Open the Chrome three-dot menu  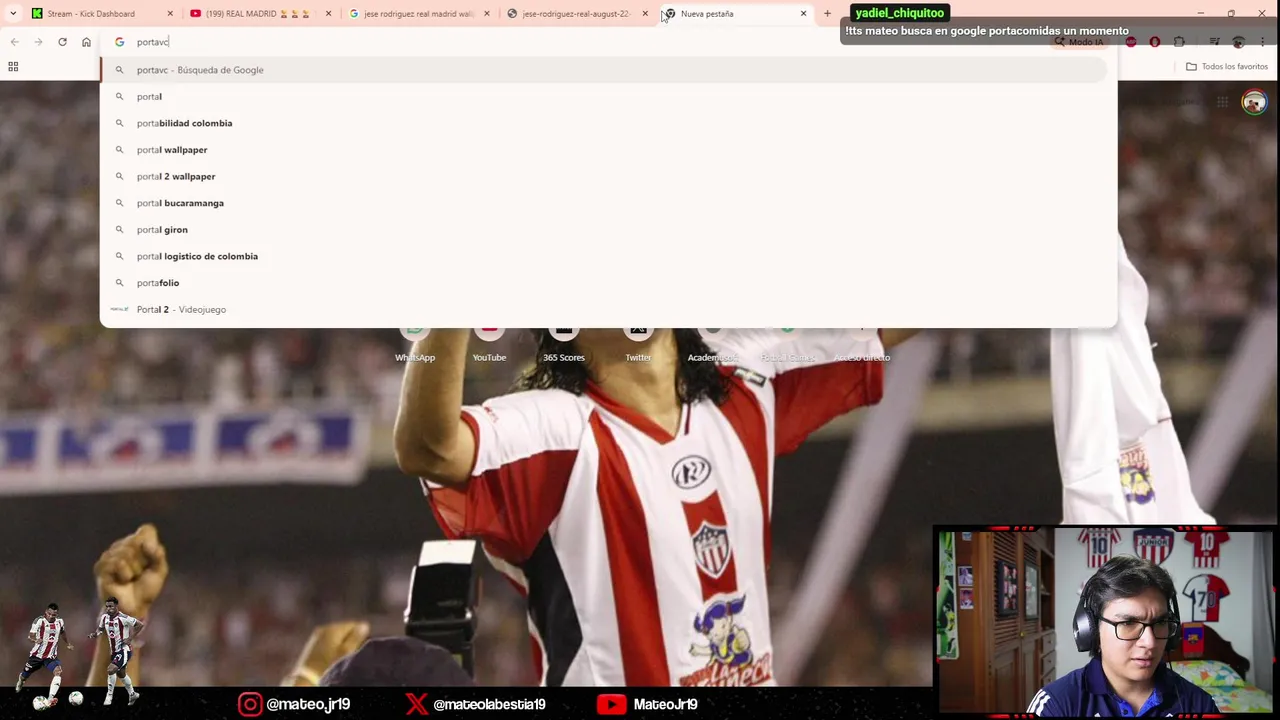coord(1263,42)
